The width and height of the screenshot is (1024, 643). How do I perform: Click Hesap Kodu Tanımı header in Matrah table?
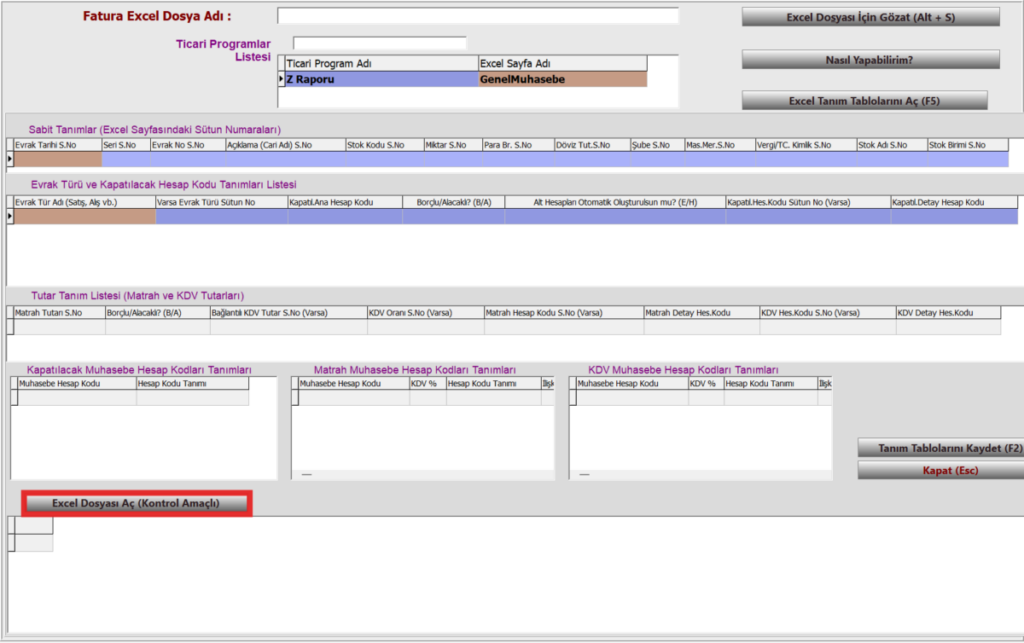click(494, 383)
